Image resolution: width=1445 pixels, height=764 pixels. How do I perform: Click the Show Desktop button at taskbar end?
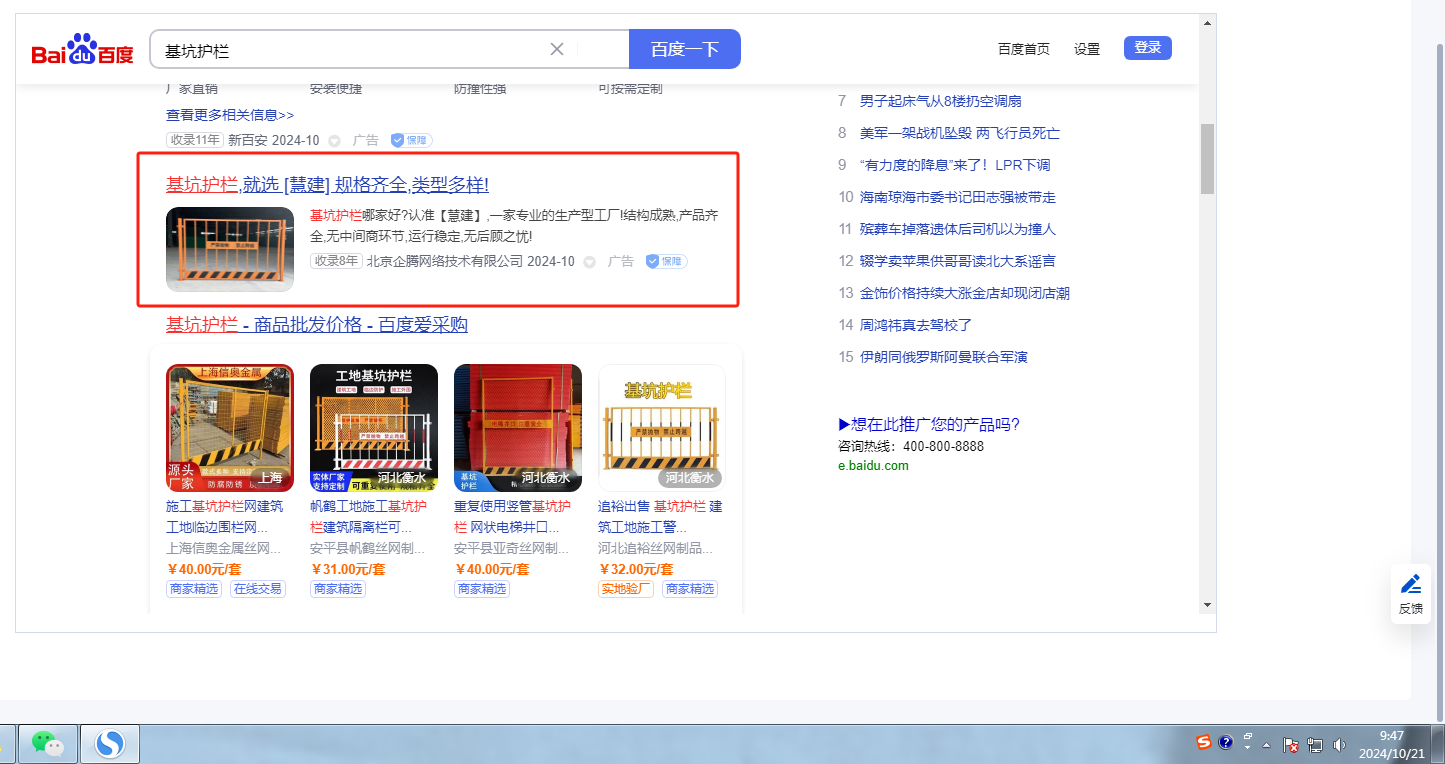click(x=1437, y=743)
